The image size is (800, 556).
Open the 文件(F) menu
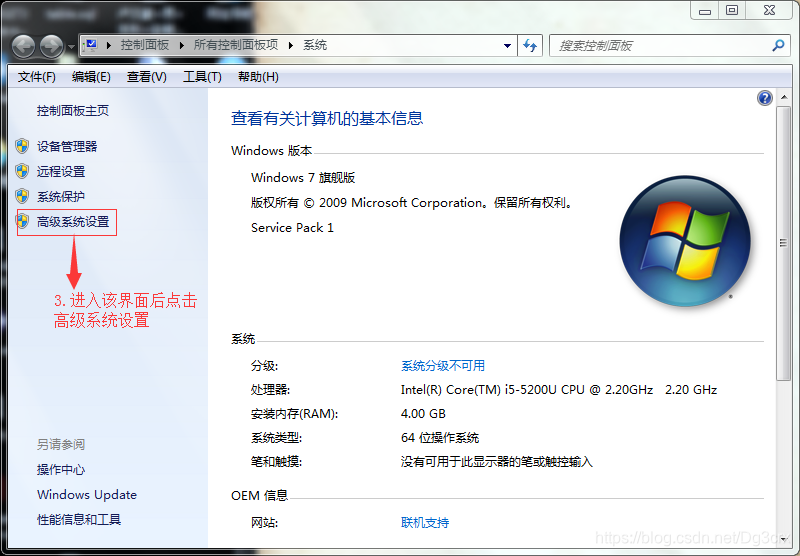37,77
